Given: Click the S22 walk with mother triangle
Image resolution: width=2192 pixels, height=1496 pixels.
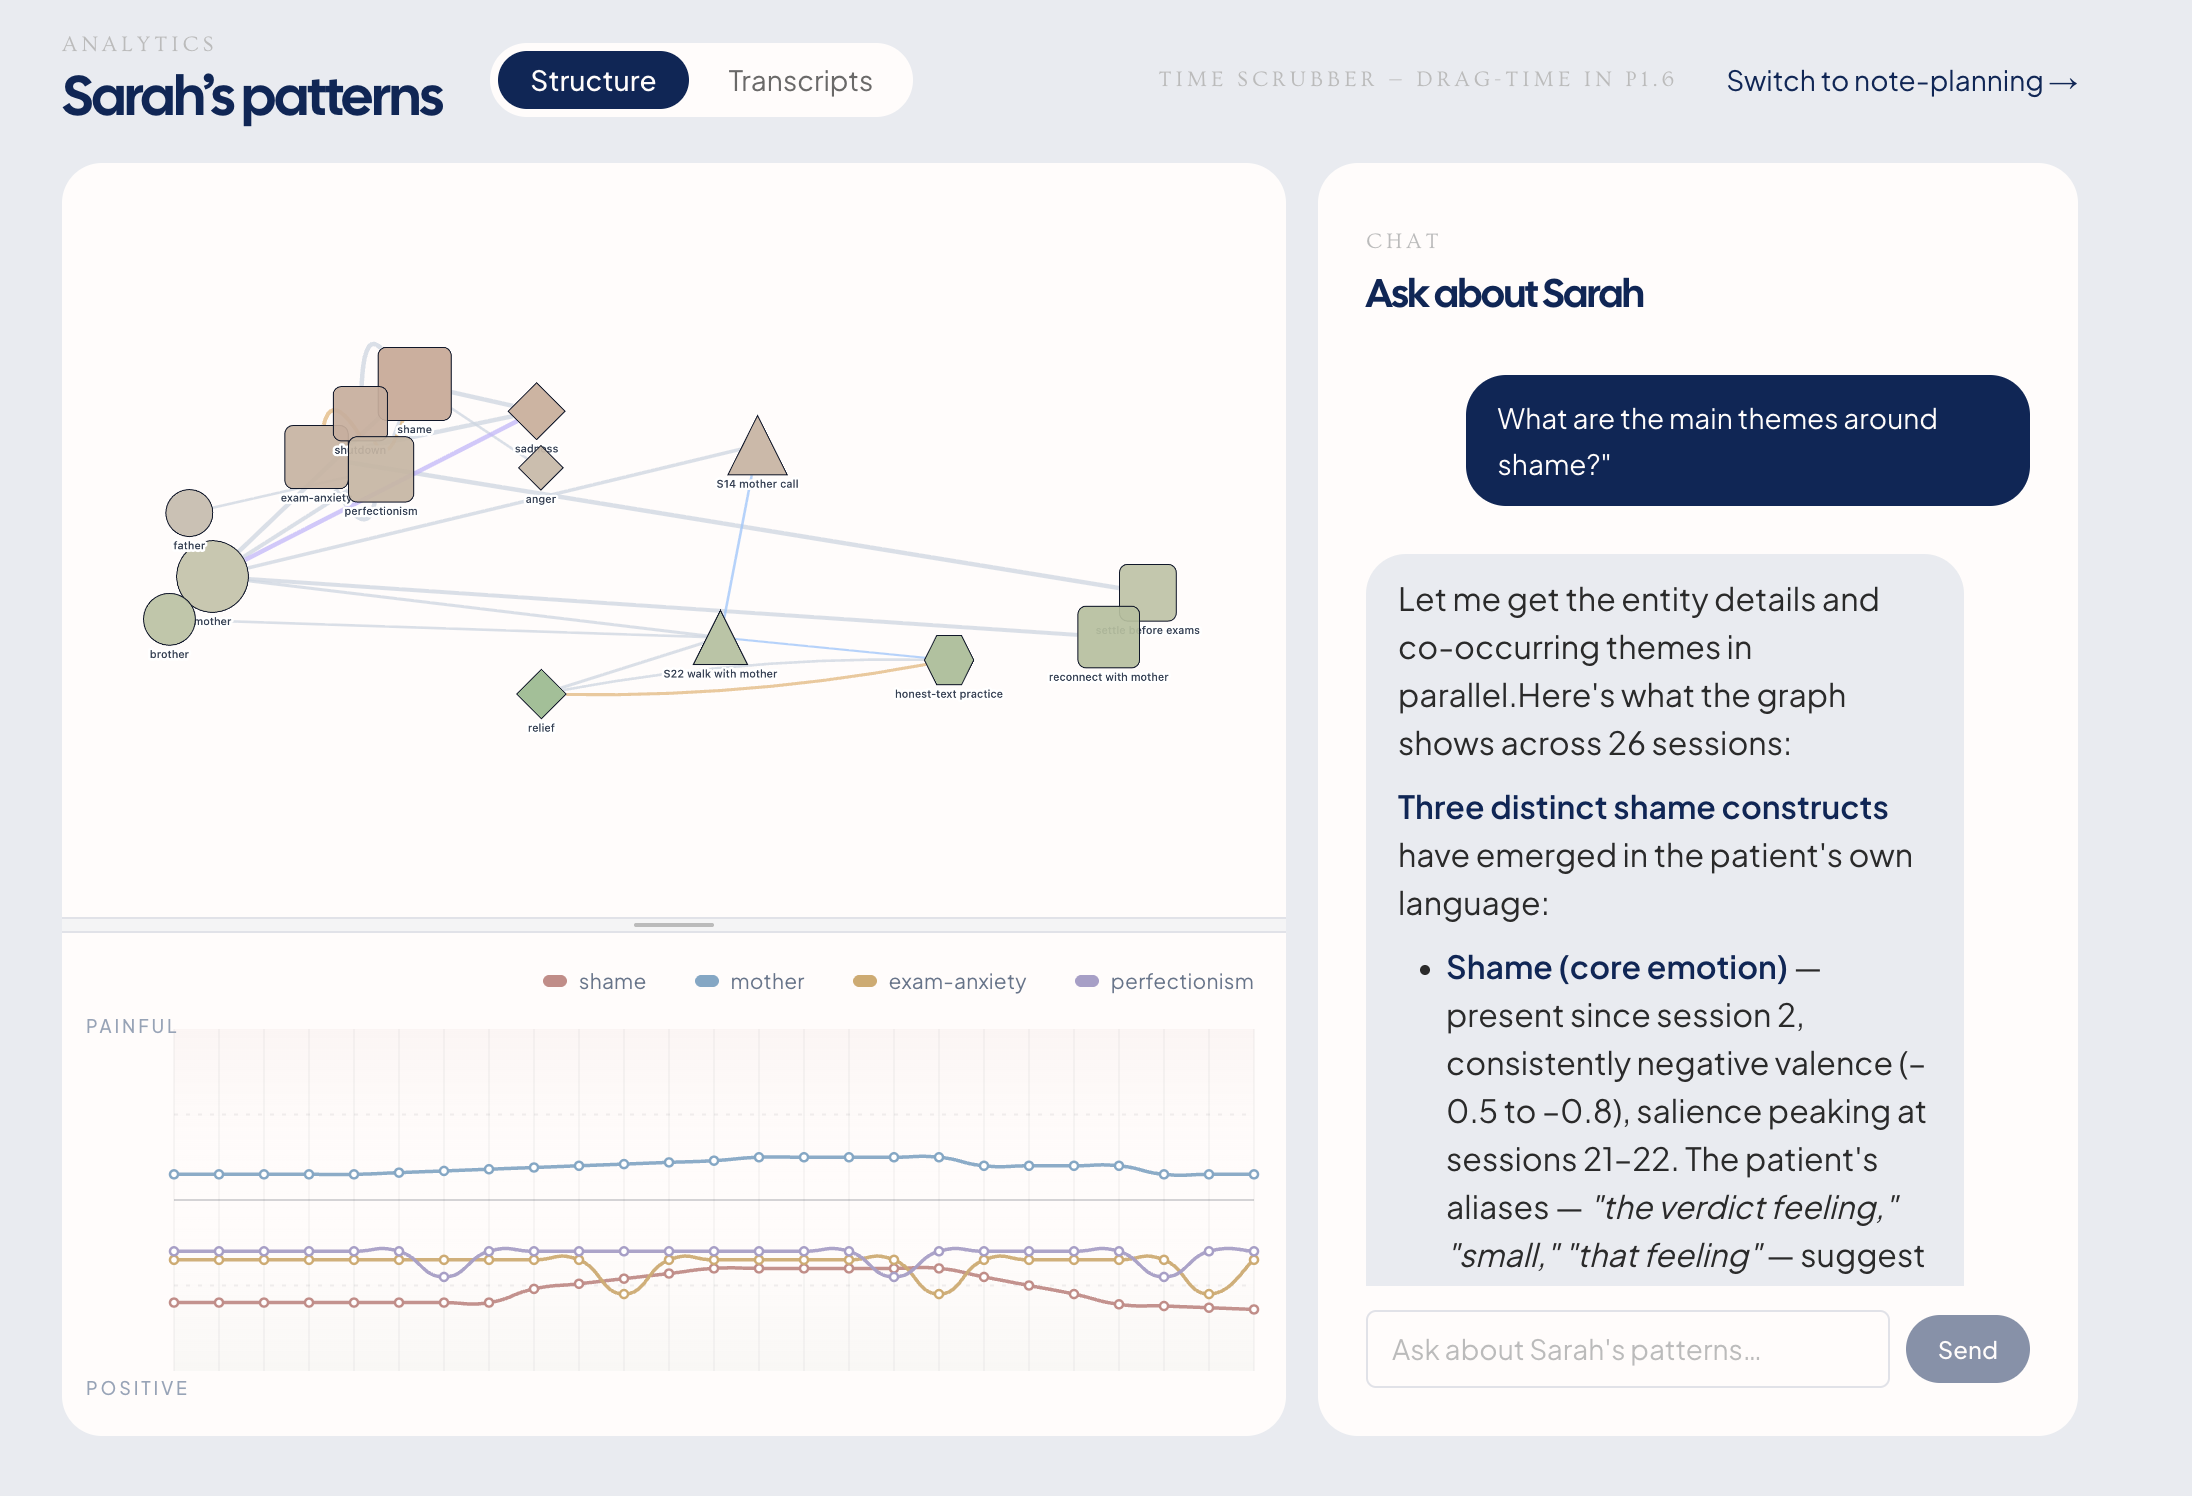Looking at the screenshot, I should click(720, 644).
